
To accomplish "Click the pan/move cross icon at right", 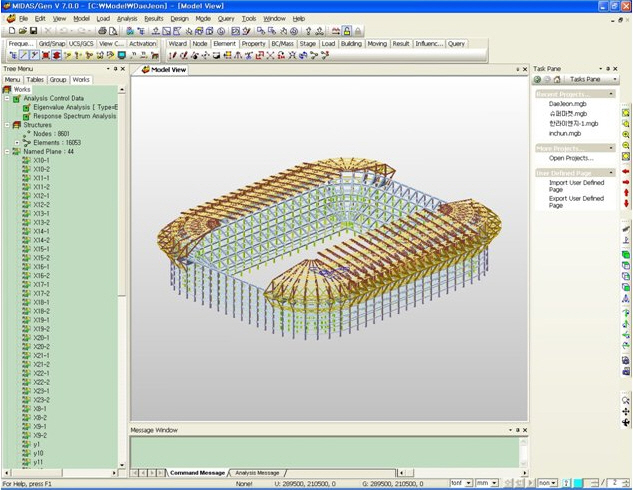I will click(626, 411).
